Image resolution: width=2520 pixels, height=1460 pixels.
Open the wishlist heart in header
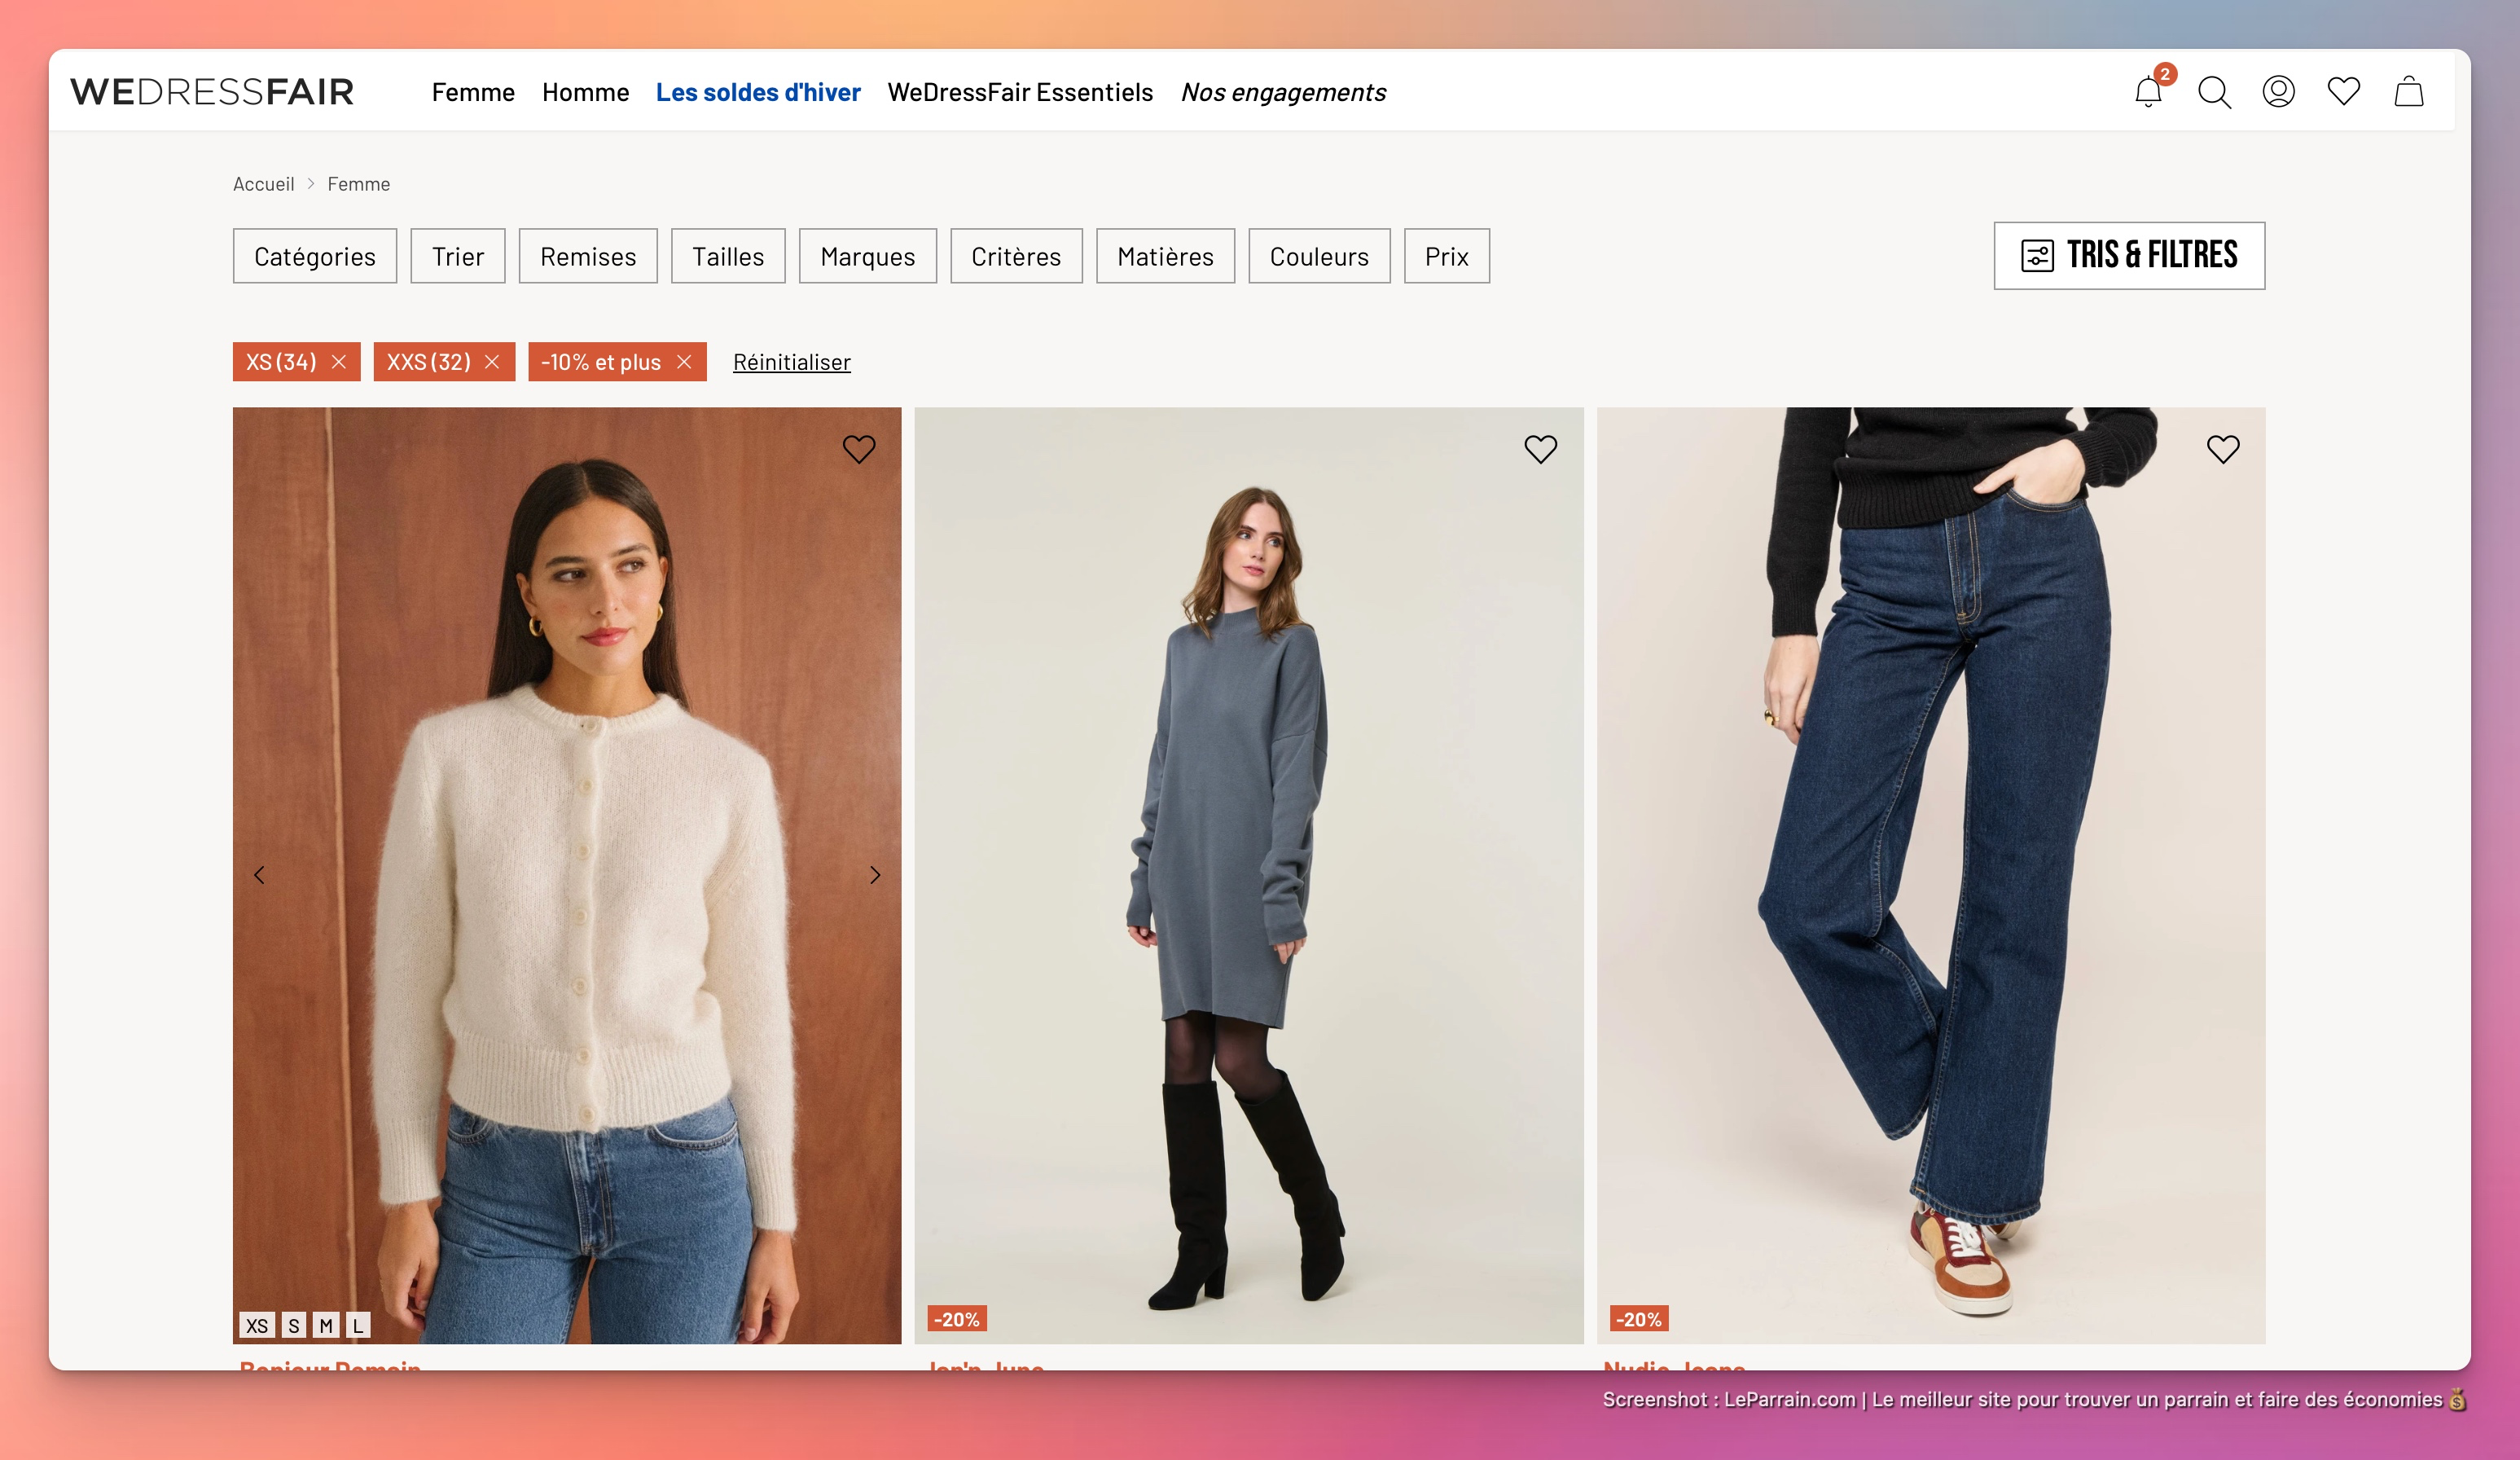tap(2343, 92)
